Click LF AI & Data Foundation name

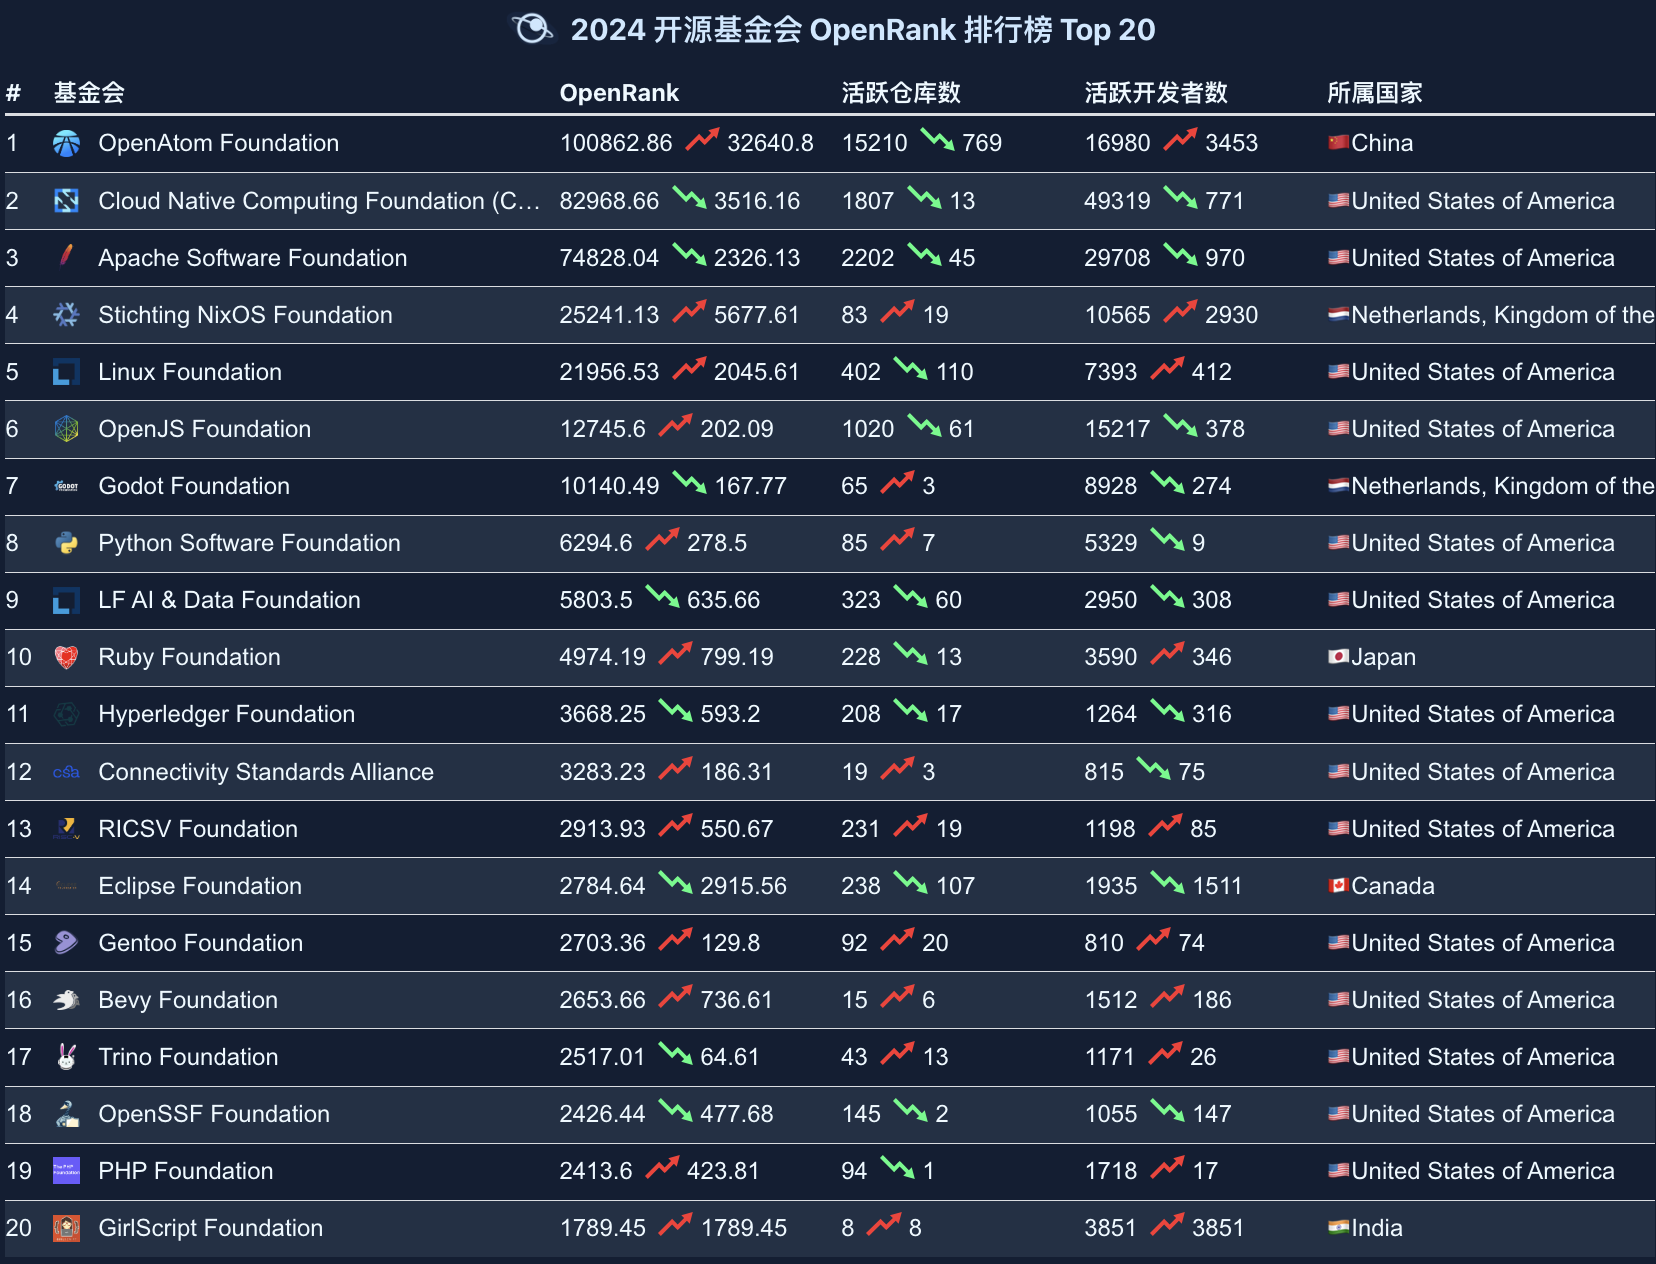pyautogui.click(x=229, y=600)
